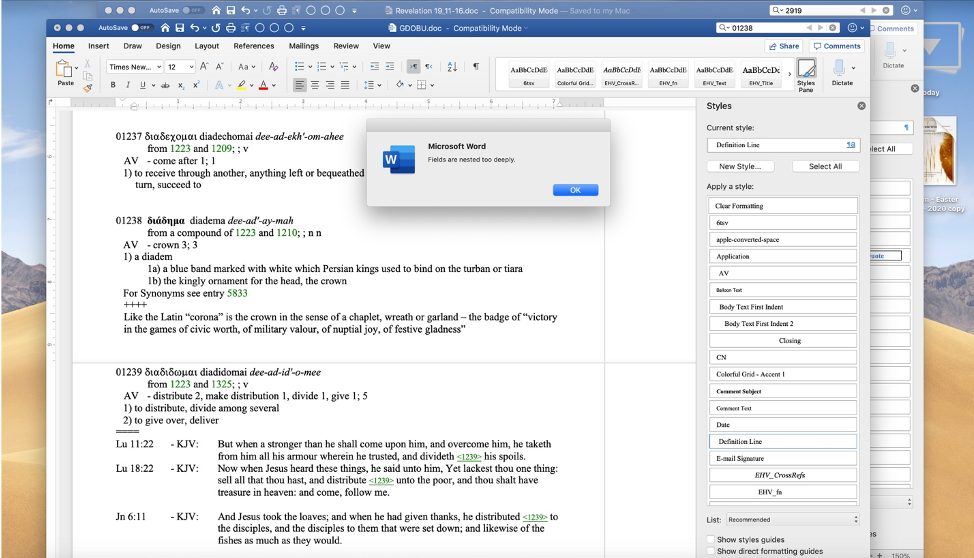The image size is (974, 558).
Task: Go to next search result for 01238
Action: click(x=821, y=28)
